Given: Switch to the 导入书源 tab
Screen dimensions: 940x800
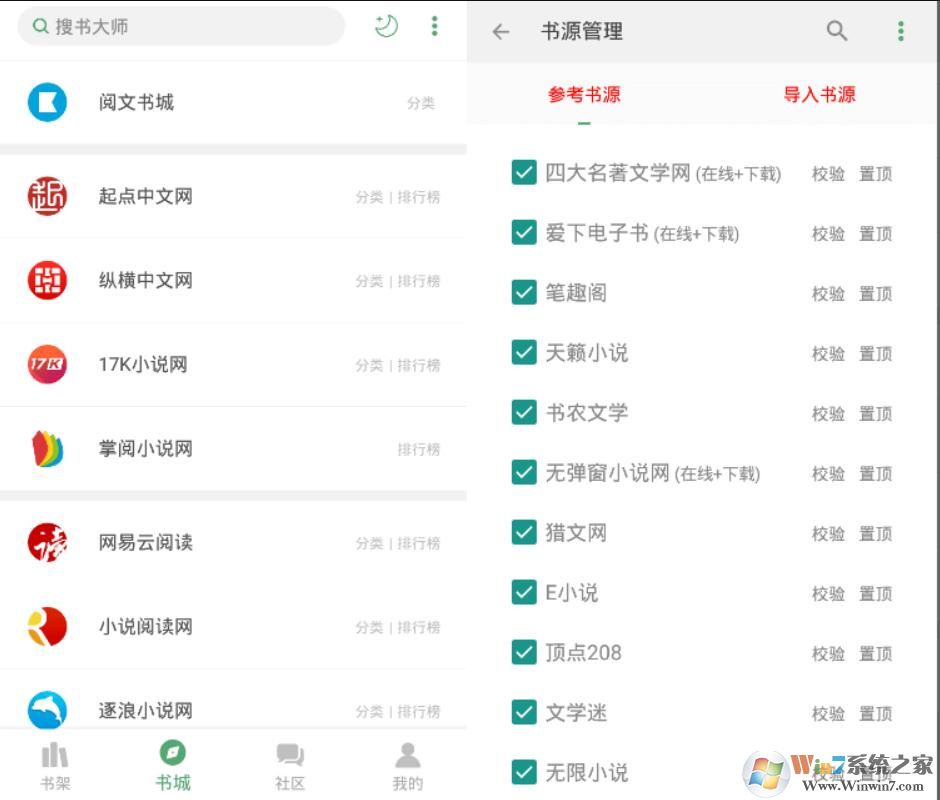Looking at the screenshot, I should [x=819, y=96].
